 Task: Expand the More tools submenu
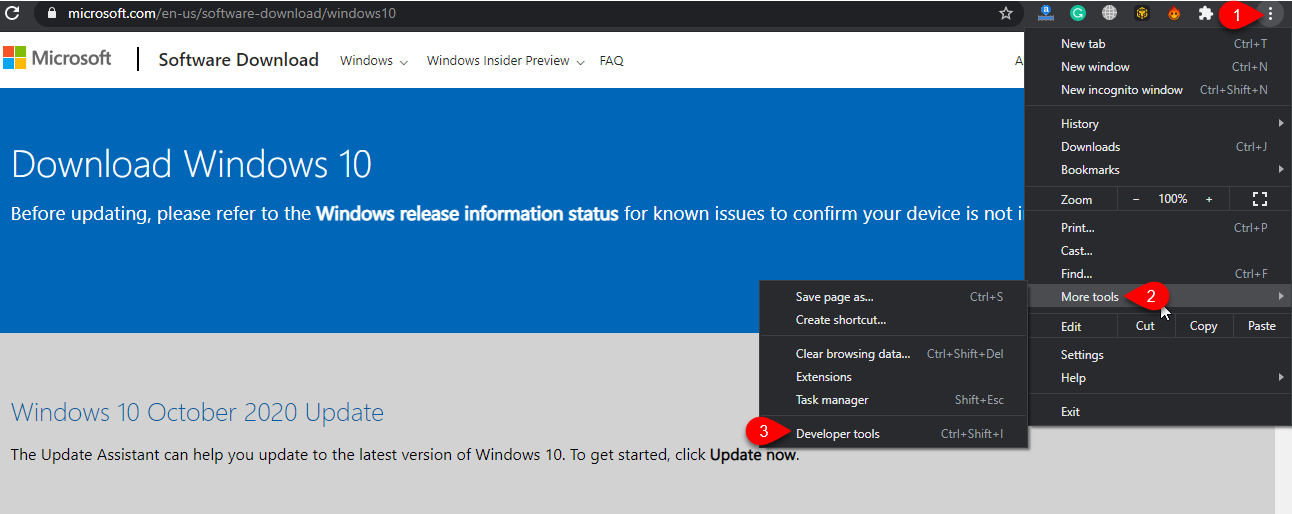[x=1158, y=297]
